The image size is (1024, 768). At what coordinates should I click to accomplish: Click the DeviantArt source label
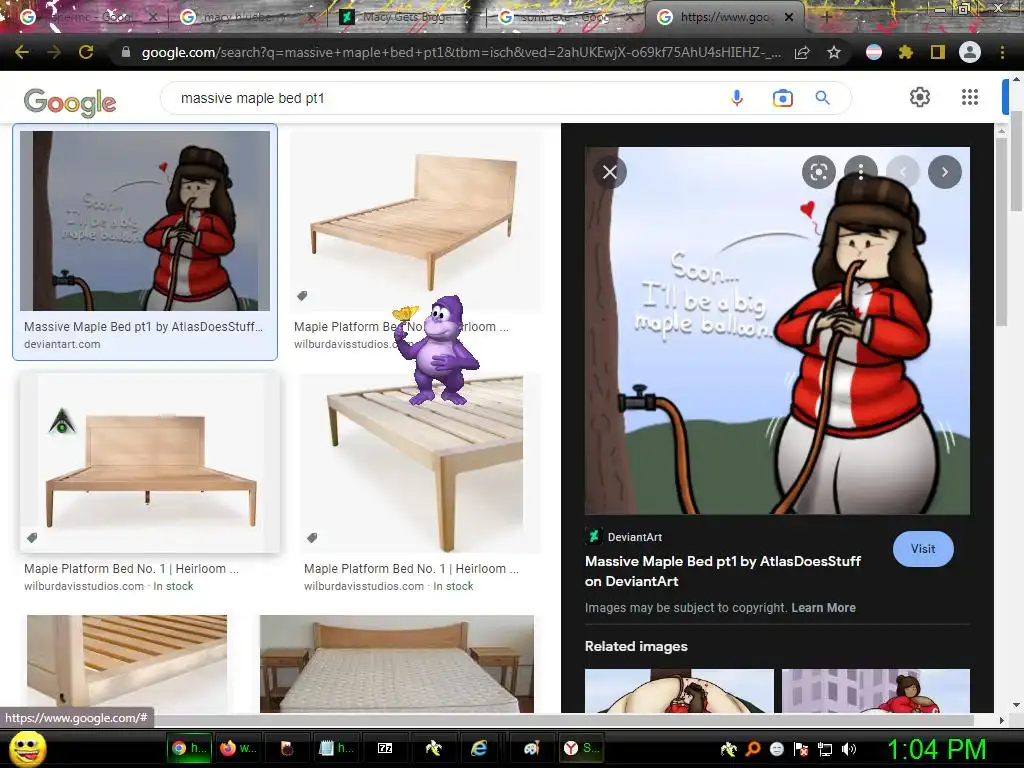click(635, 537)
